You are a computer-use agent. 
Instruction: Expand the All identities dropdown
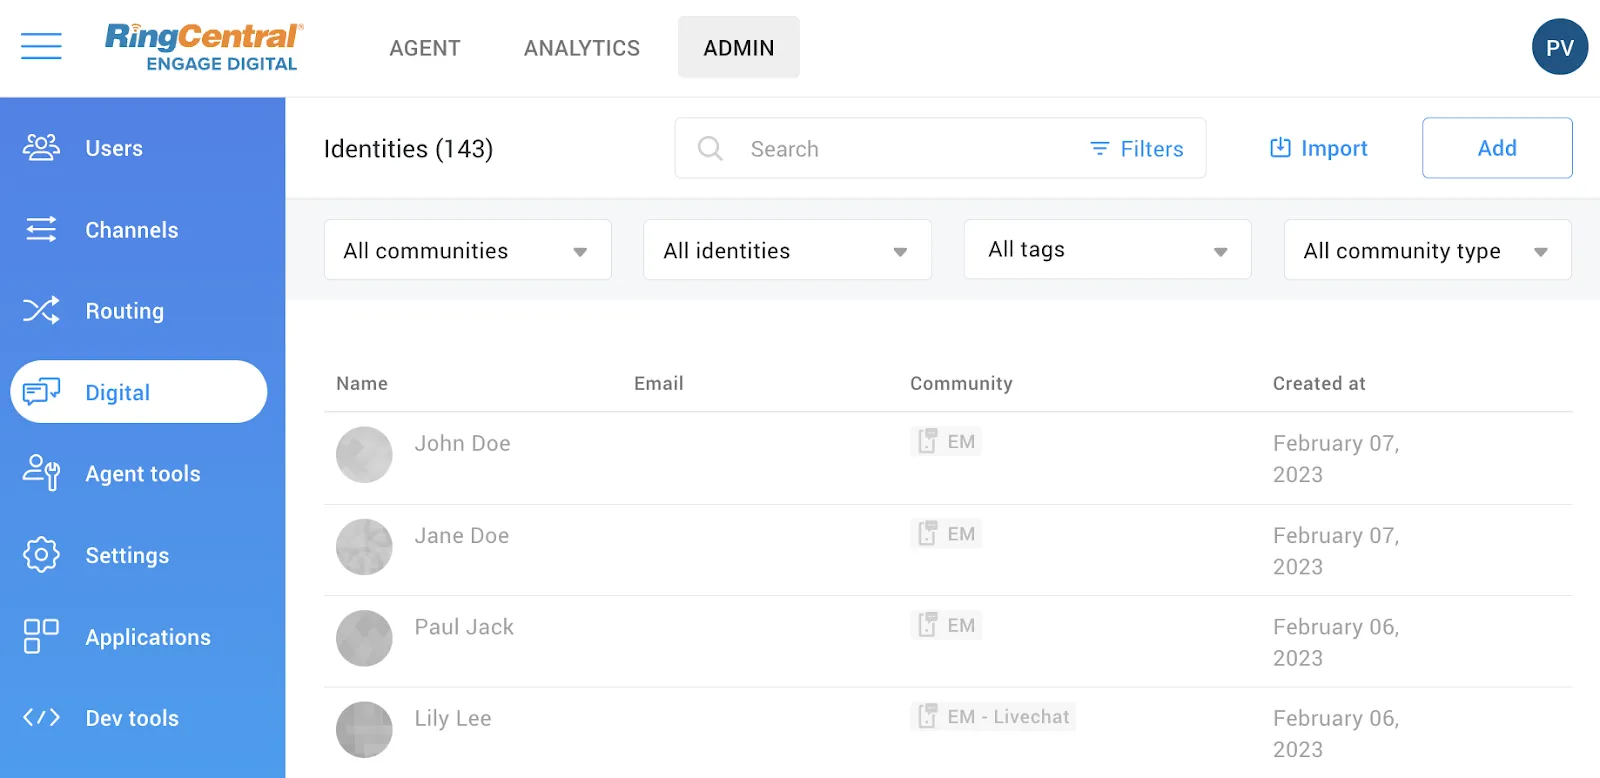[x=787, y=250]
